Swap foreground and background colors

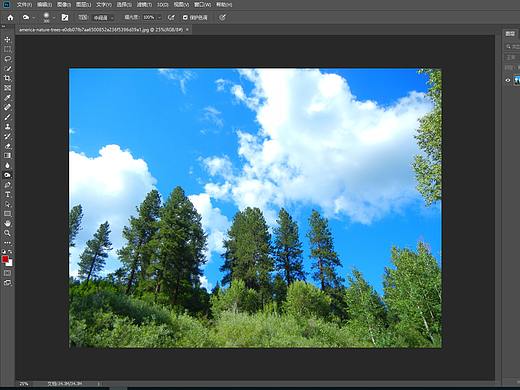coord(11,252)
